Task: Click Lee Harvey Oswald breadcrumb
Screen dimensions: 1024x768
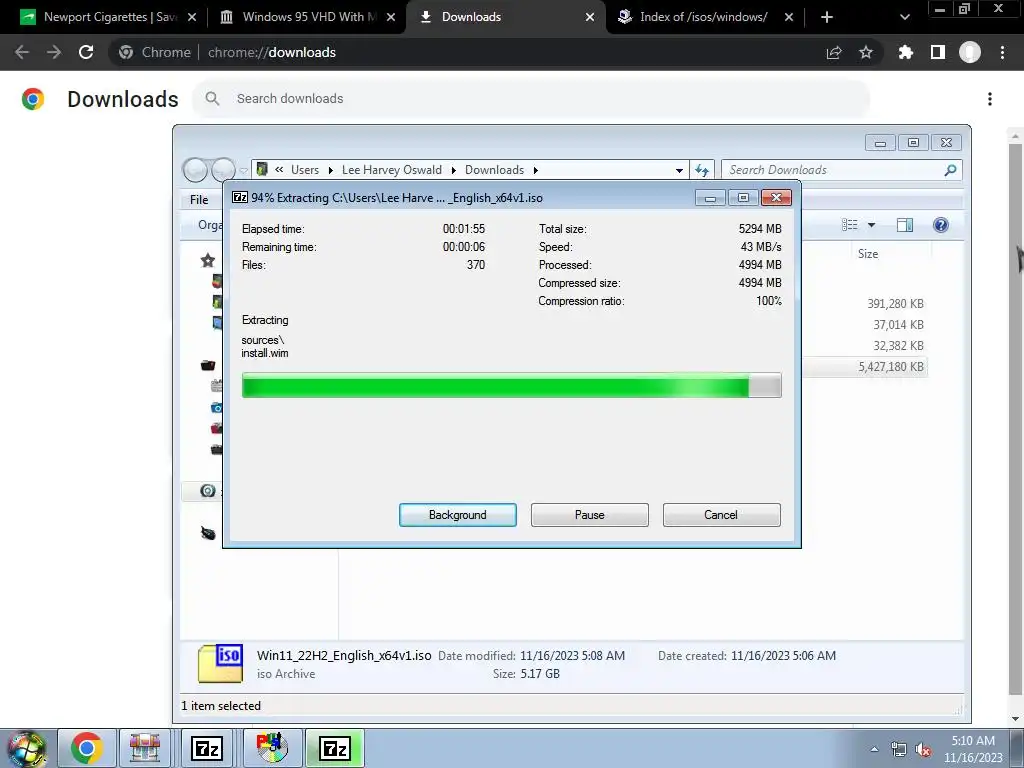Action: pos(392,170)
